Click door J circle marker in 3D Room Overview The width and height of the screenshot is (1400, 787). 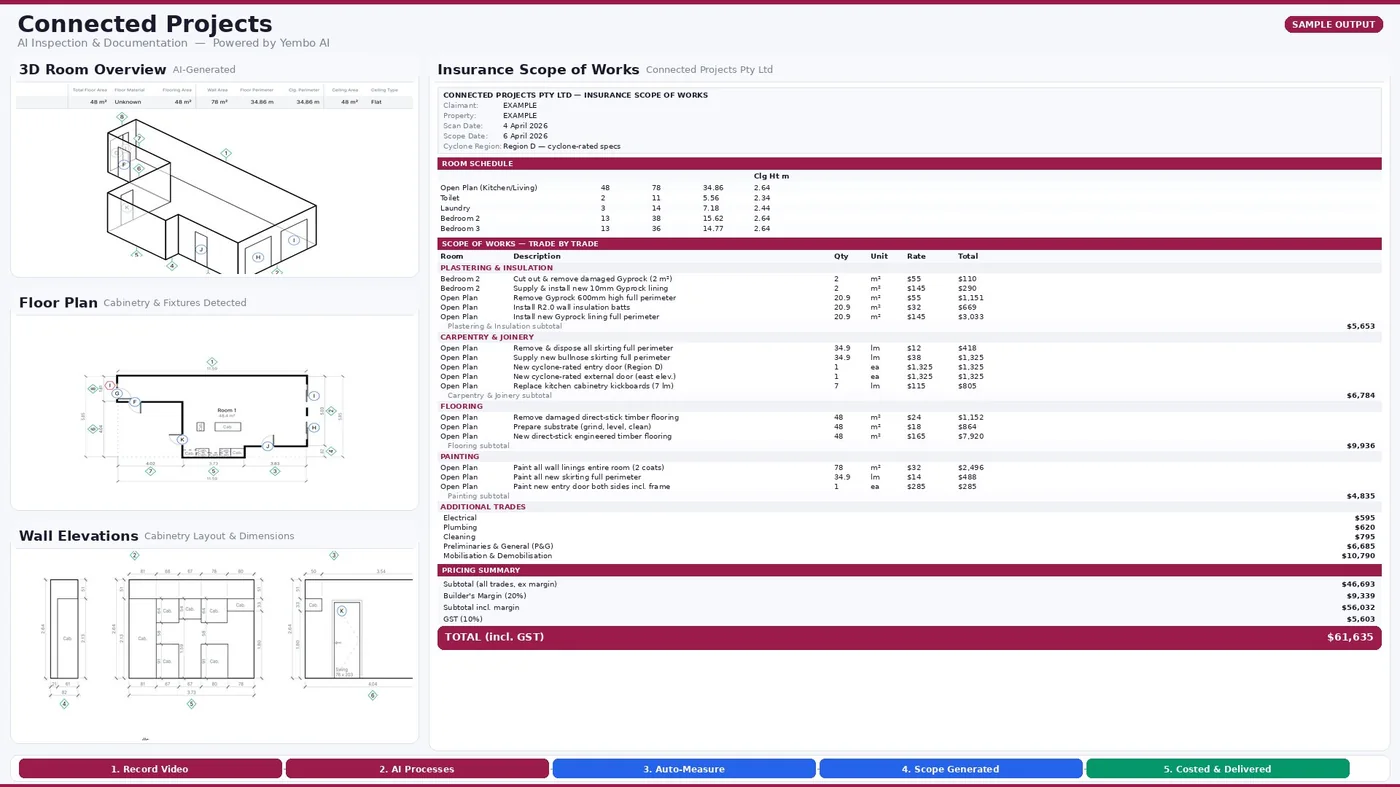pyautogui.click(x=201, y=249)
